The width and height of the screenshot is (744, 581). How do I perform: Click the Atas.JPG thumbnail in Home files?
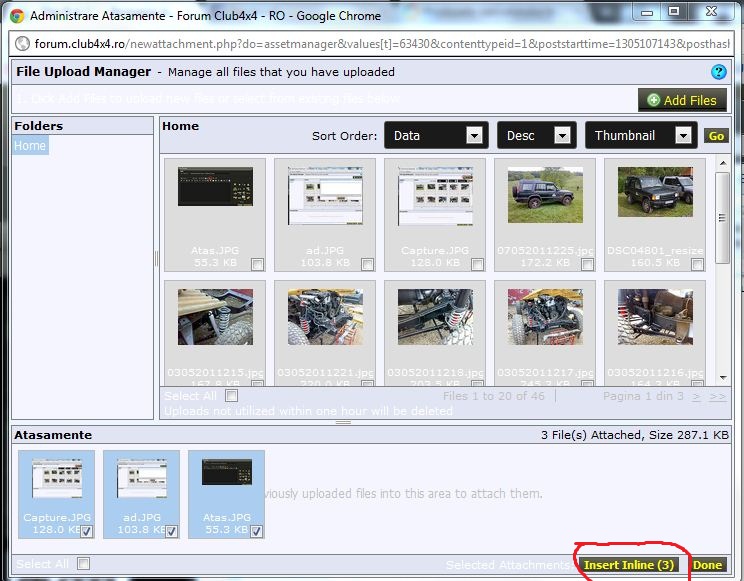click(x=215, y=187)
